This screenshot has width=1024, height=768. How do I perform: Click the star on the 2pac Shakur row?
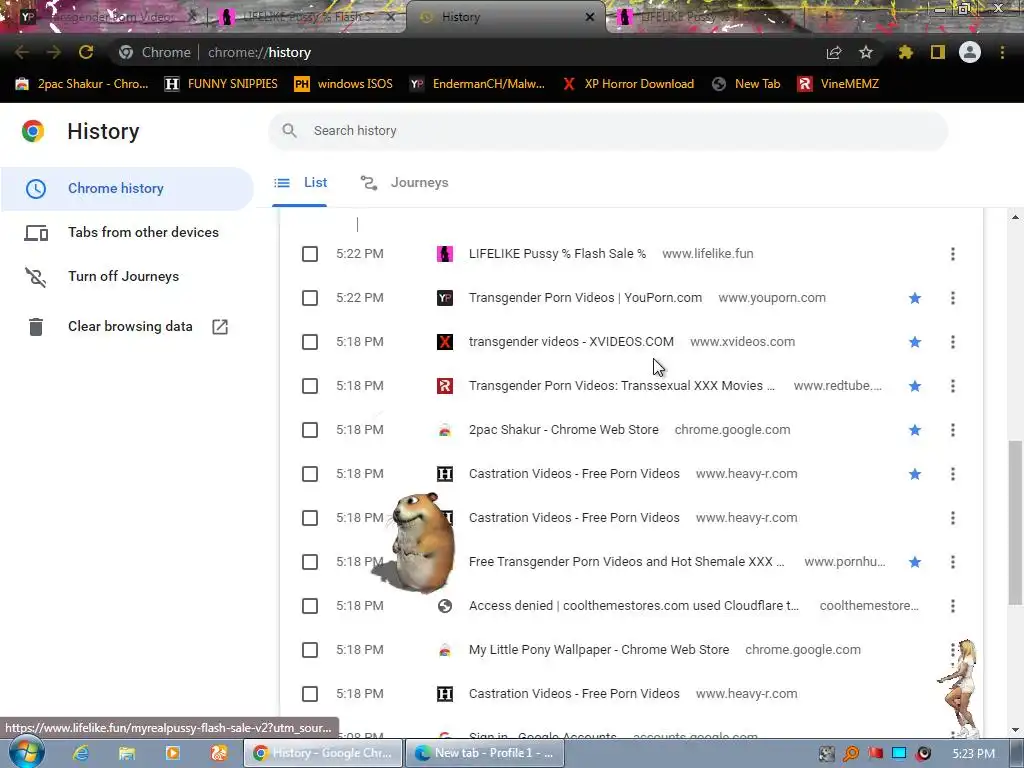pos(915,430)
